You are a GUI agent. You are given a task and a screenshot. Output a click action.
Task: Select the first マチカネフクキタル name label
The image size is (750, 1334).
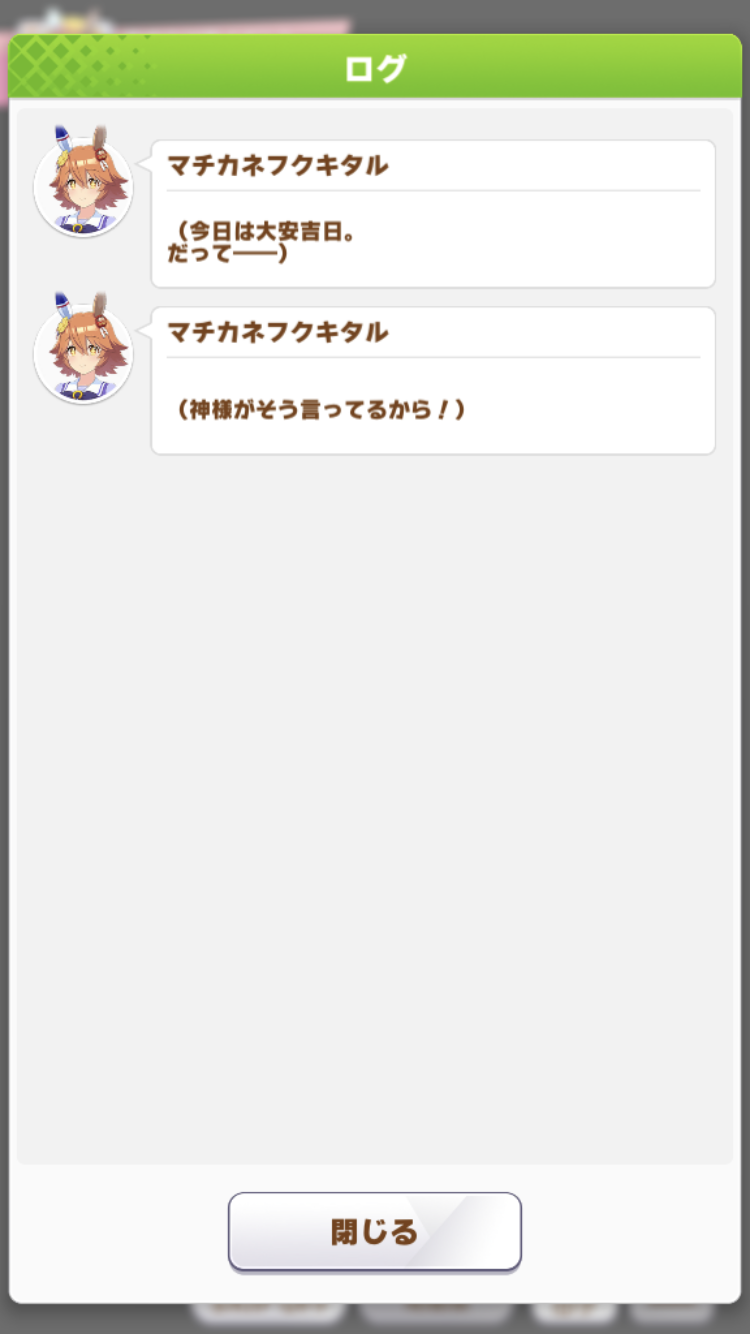pyautogui.click(x=277, y=166)
